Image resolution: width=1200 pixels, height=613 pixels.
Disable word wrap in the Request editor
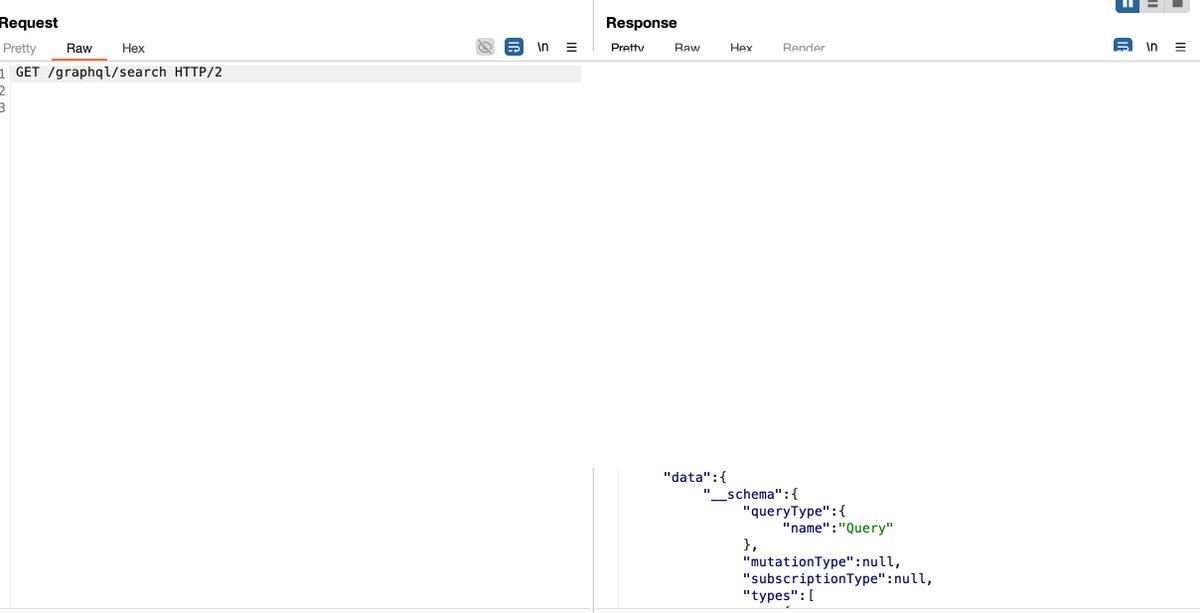(x=514, y=46)
